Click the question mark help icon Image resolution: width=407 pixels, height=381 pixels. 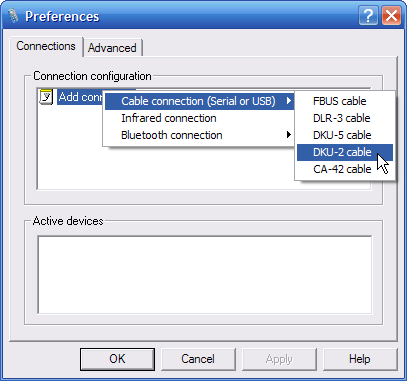click(x=368, y=16)
